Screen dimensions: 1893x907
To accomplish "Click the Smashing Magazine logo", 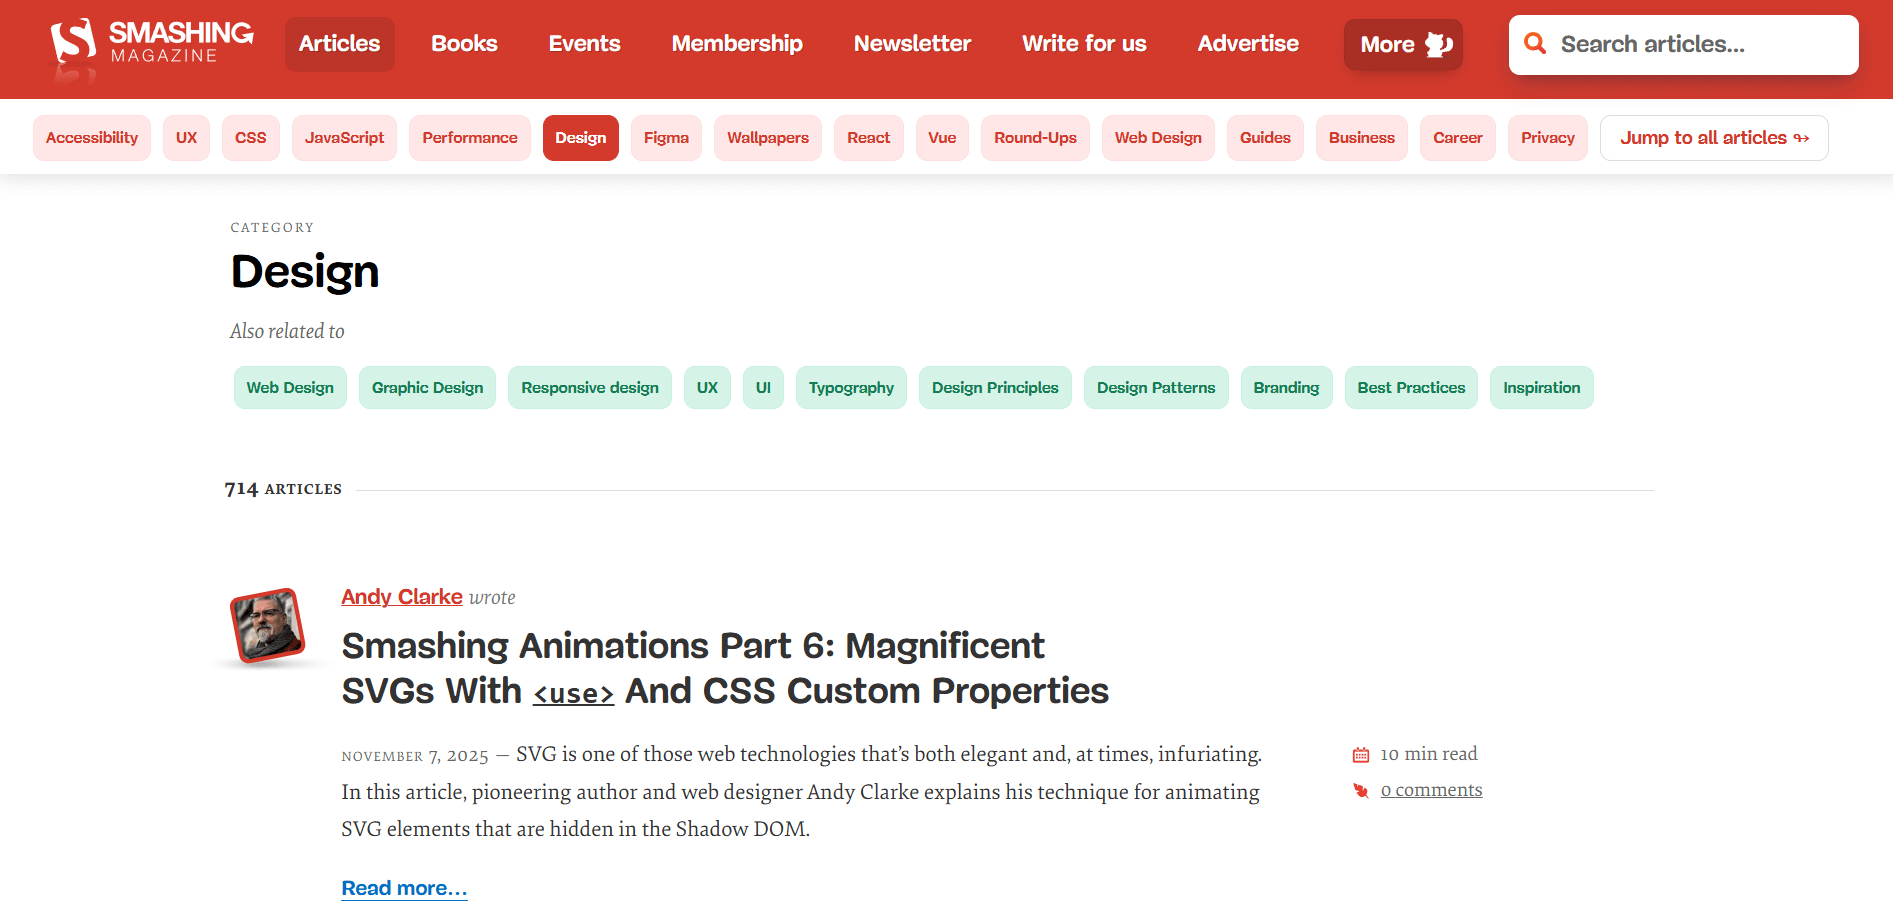I will pyautogui.click(x=152, y=44).
